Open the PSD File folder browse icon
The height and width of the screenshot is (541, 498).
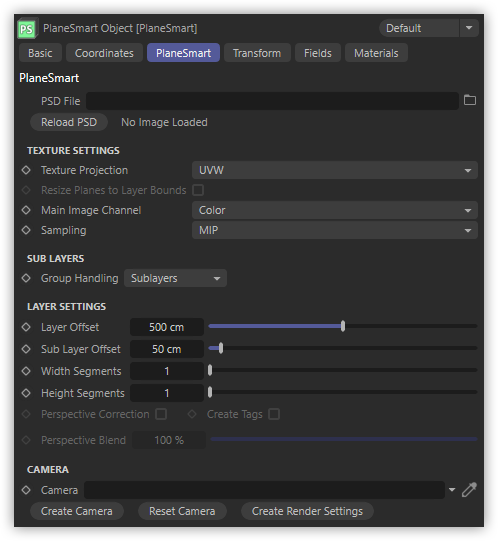pyautogui.click(x=469, y=100)
